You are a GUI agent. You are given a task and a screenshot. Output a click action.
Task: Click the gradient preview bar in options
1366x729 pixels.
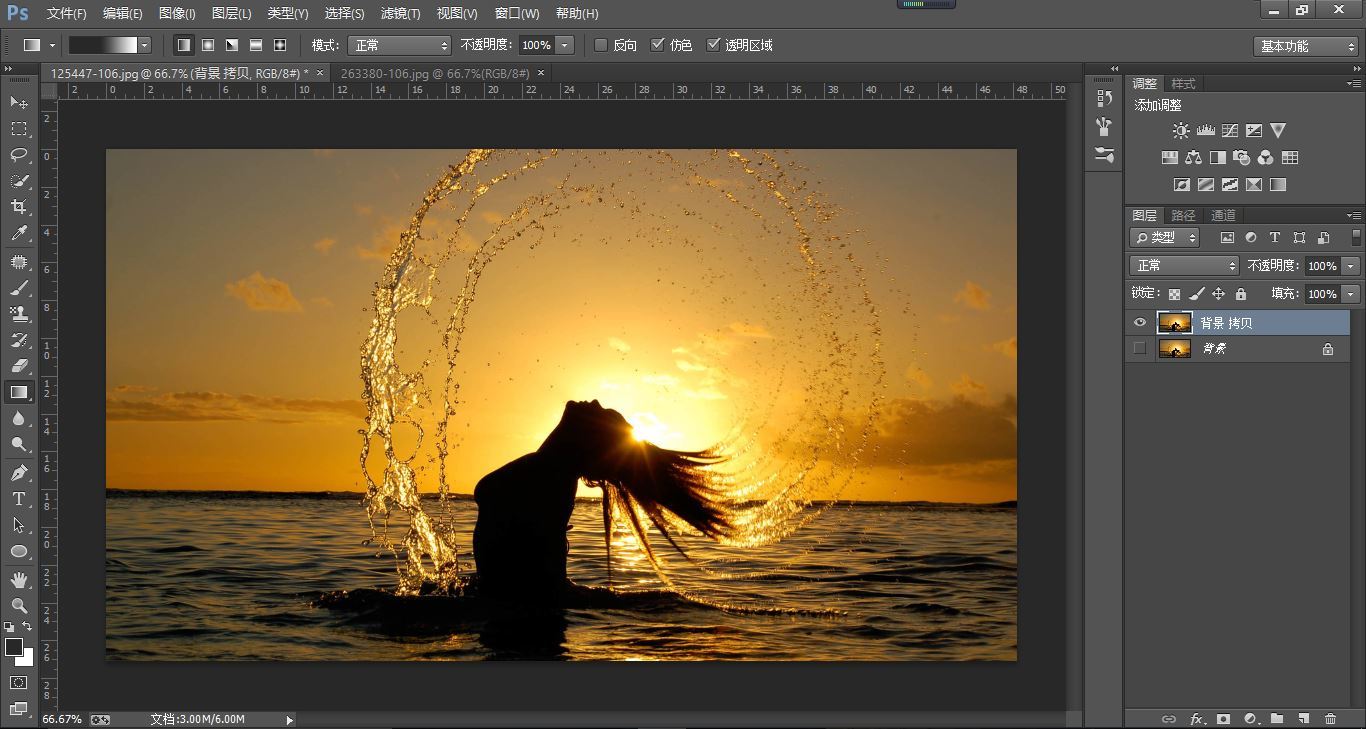tap(103, 45)
